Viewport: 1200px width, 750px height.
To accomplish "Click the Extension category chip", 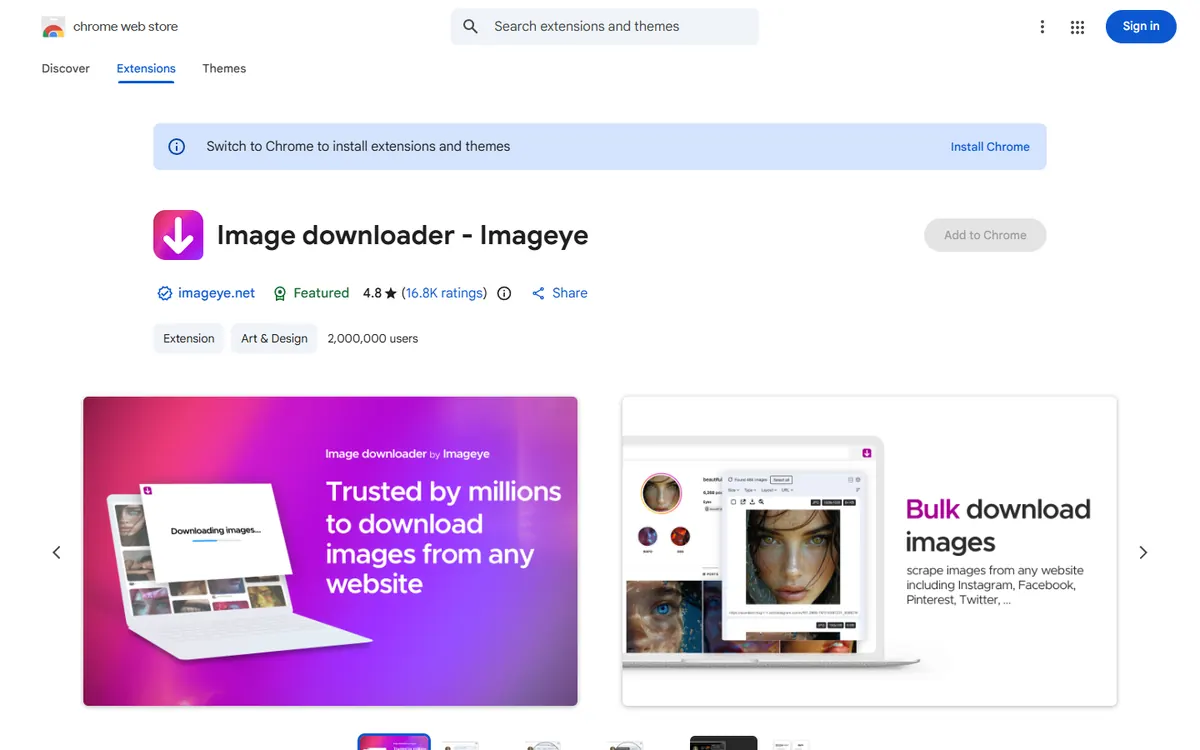I will pyautogui.click(x=189, y=338).
